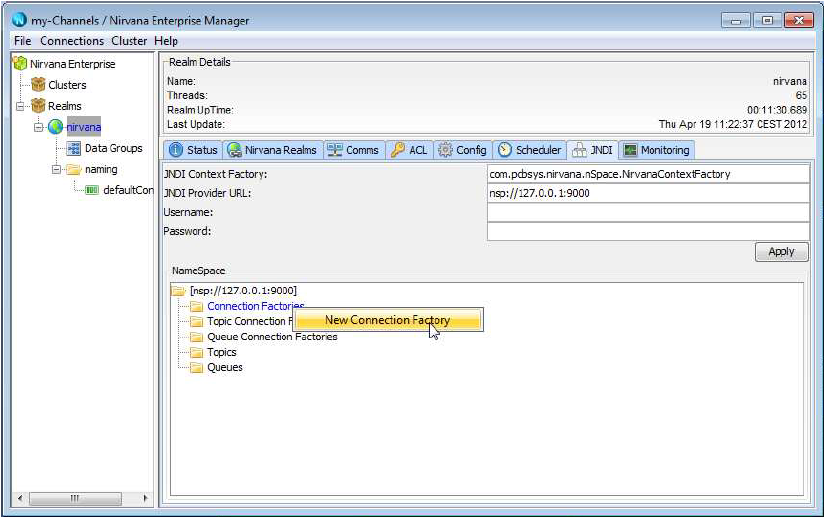Select the defaultCon tree item
Viewport: 824px width, 517px height.
128,190
